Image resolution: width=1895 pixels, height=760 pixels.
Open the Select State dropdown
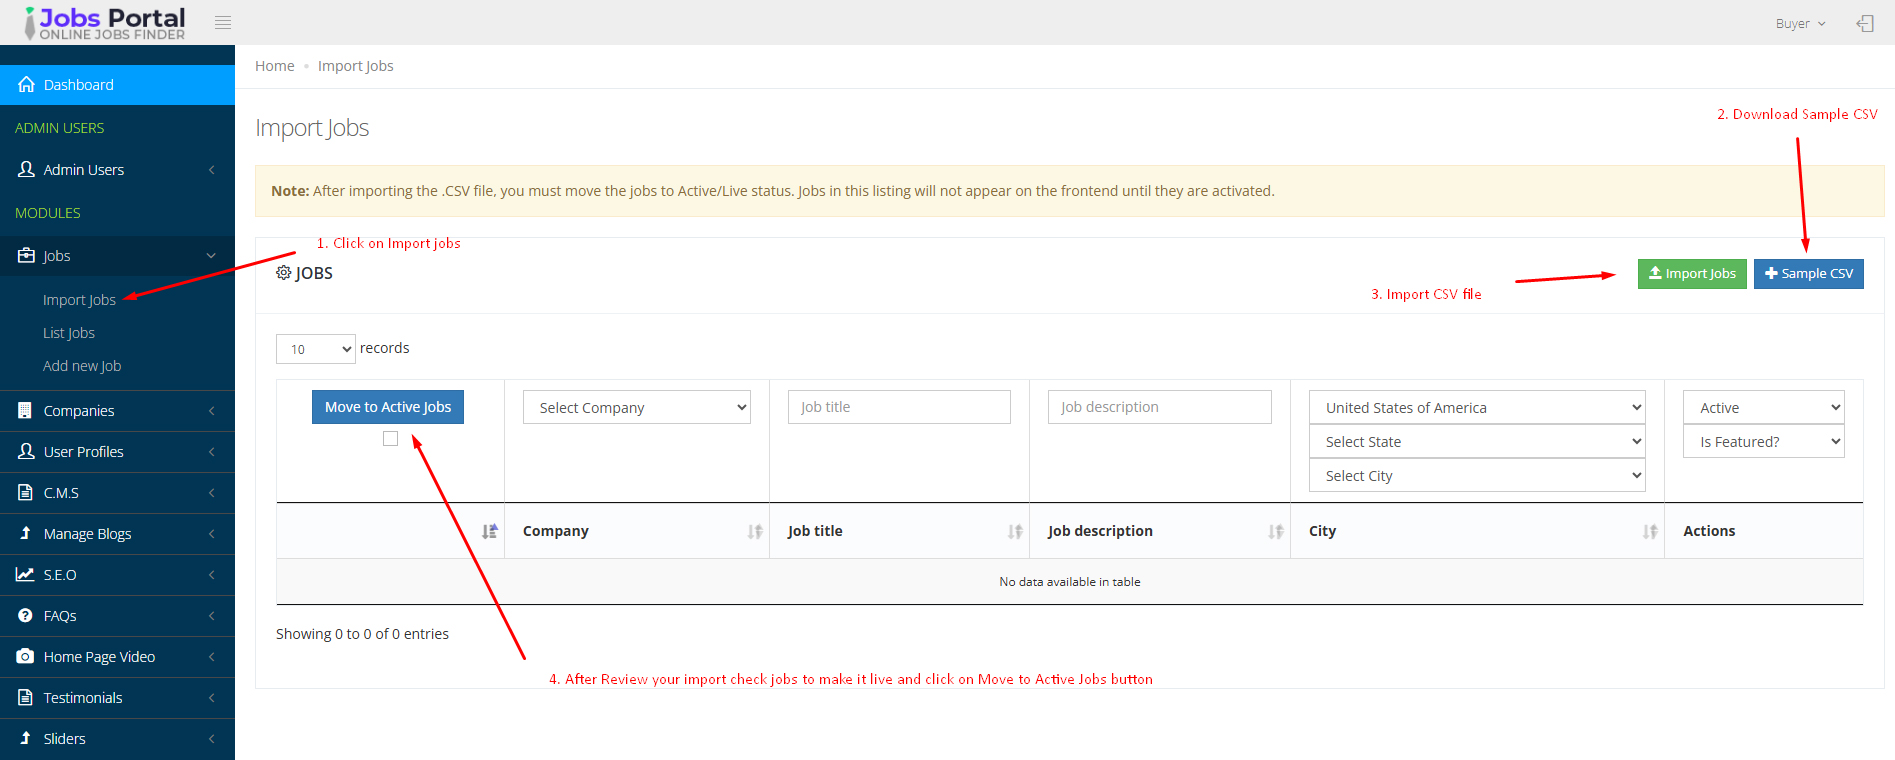point(1476,442)
